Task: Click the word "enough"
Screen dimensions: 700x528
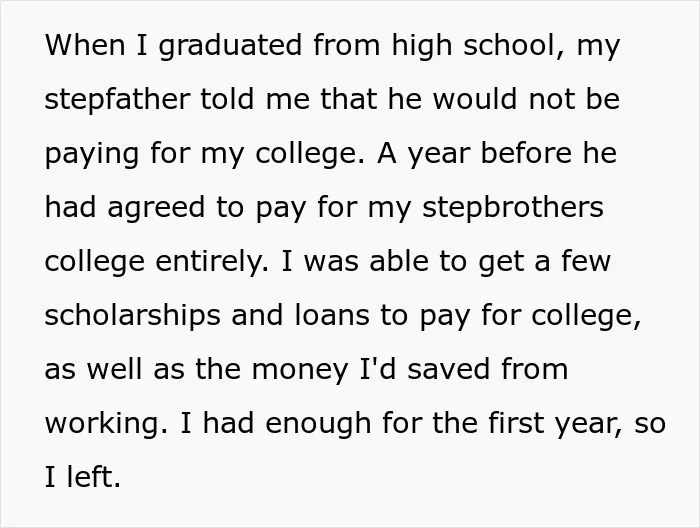Action: [x=318, y=425]
